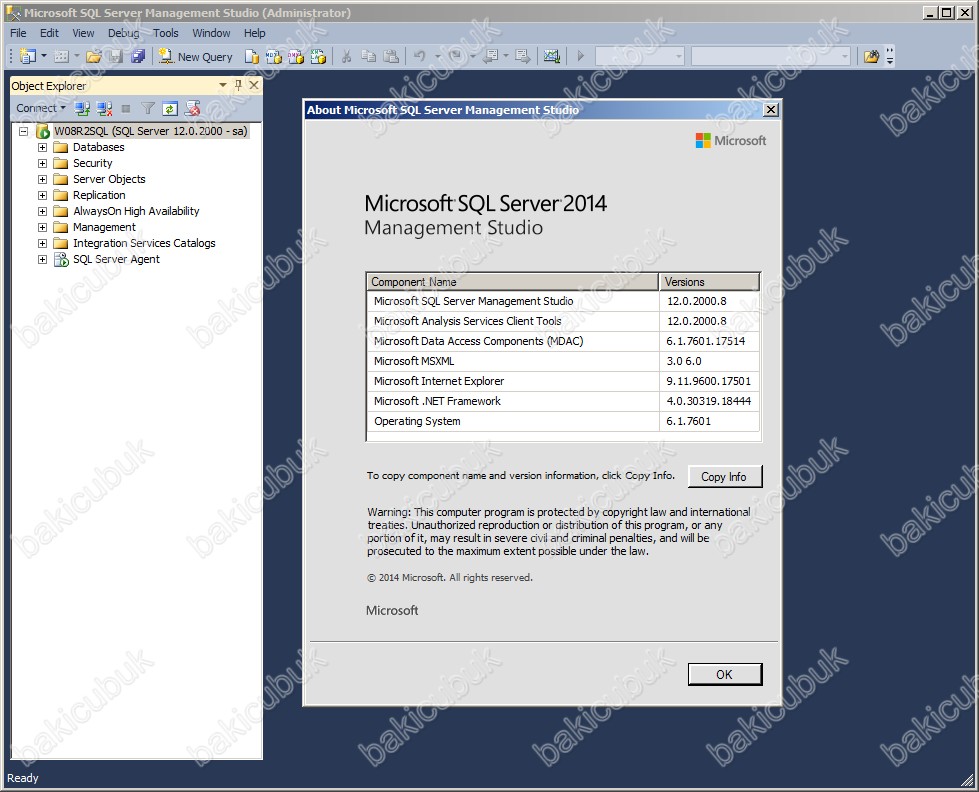Image resolution: width=979 pixels, height=792 pixels.
Task: Open Object Explorer window position dropdown
Action: [x=223, y=85]
